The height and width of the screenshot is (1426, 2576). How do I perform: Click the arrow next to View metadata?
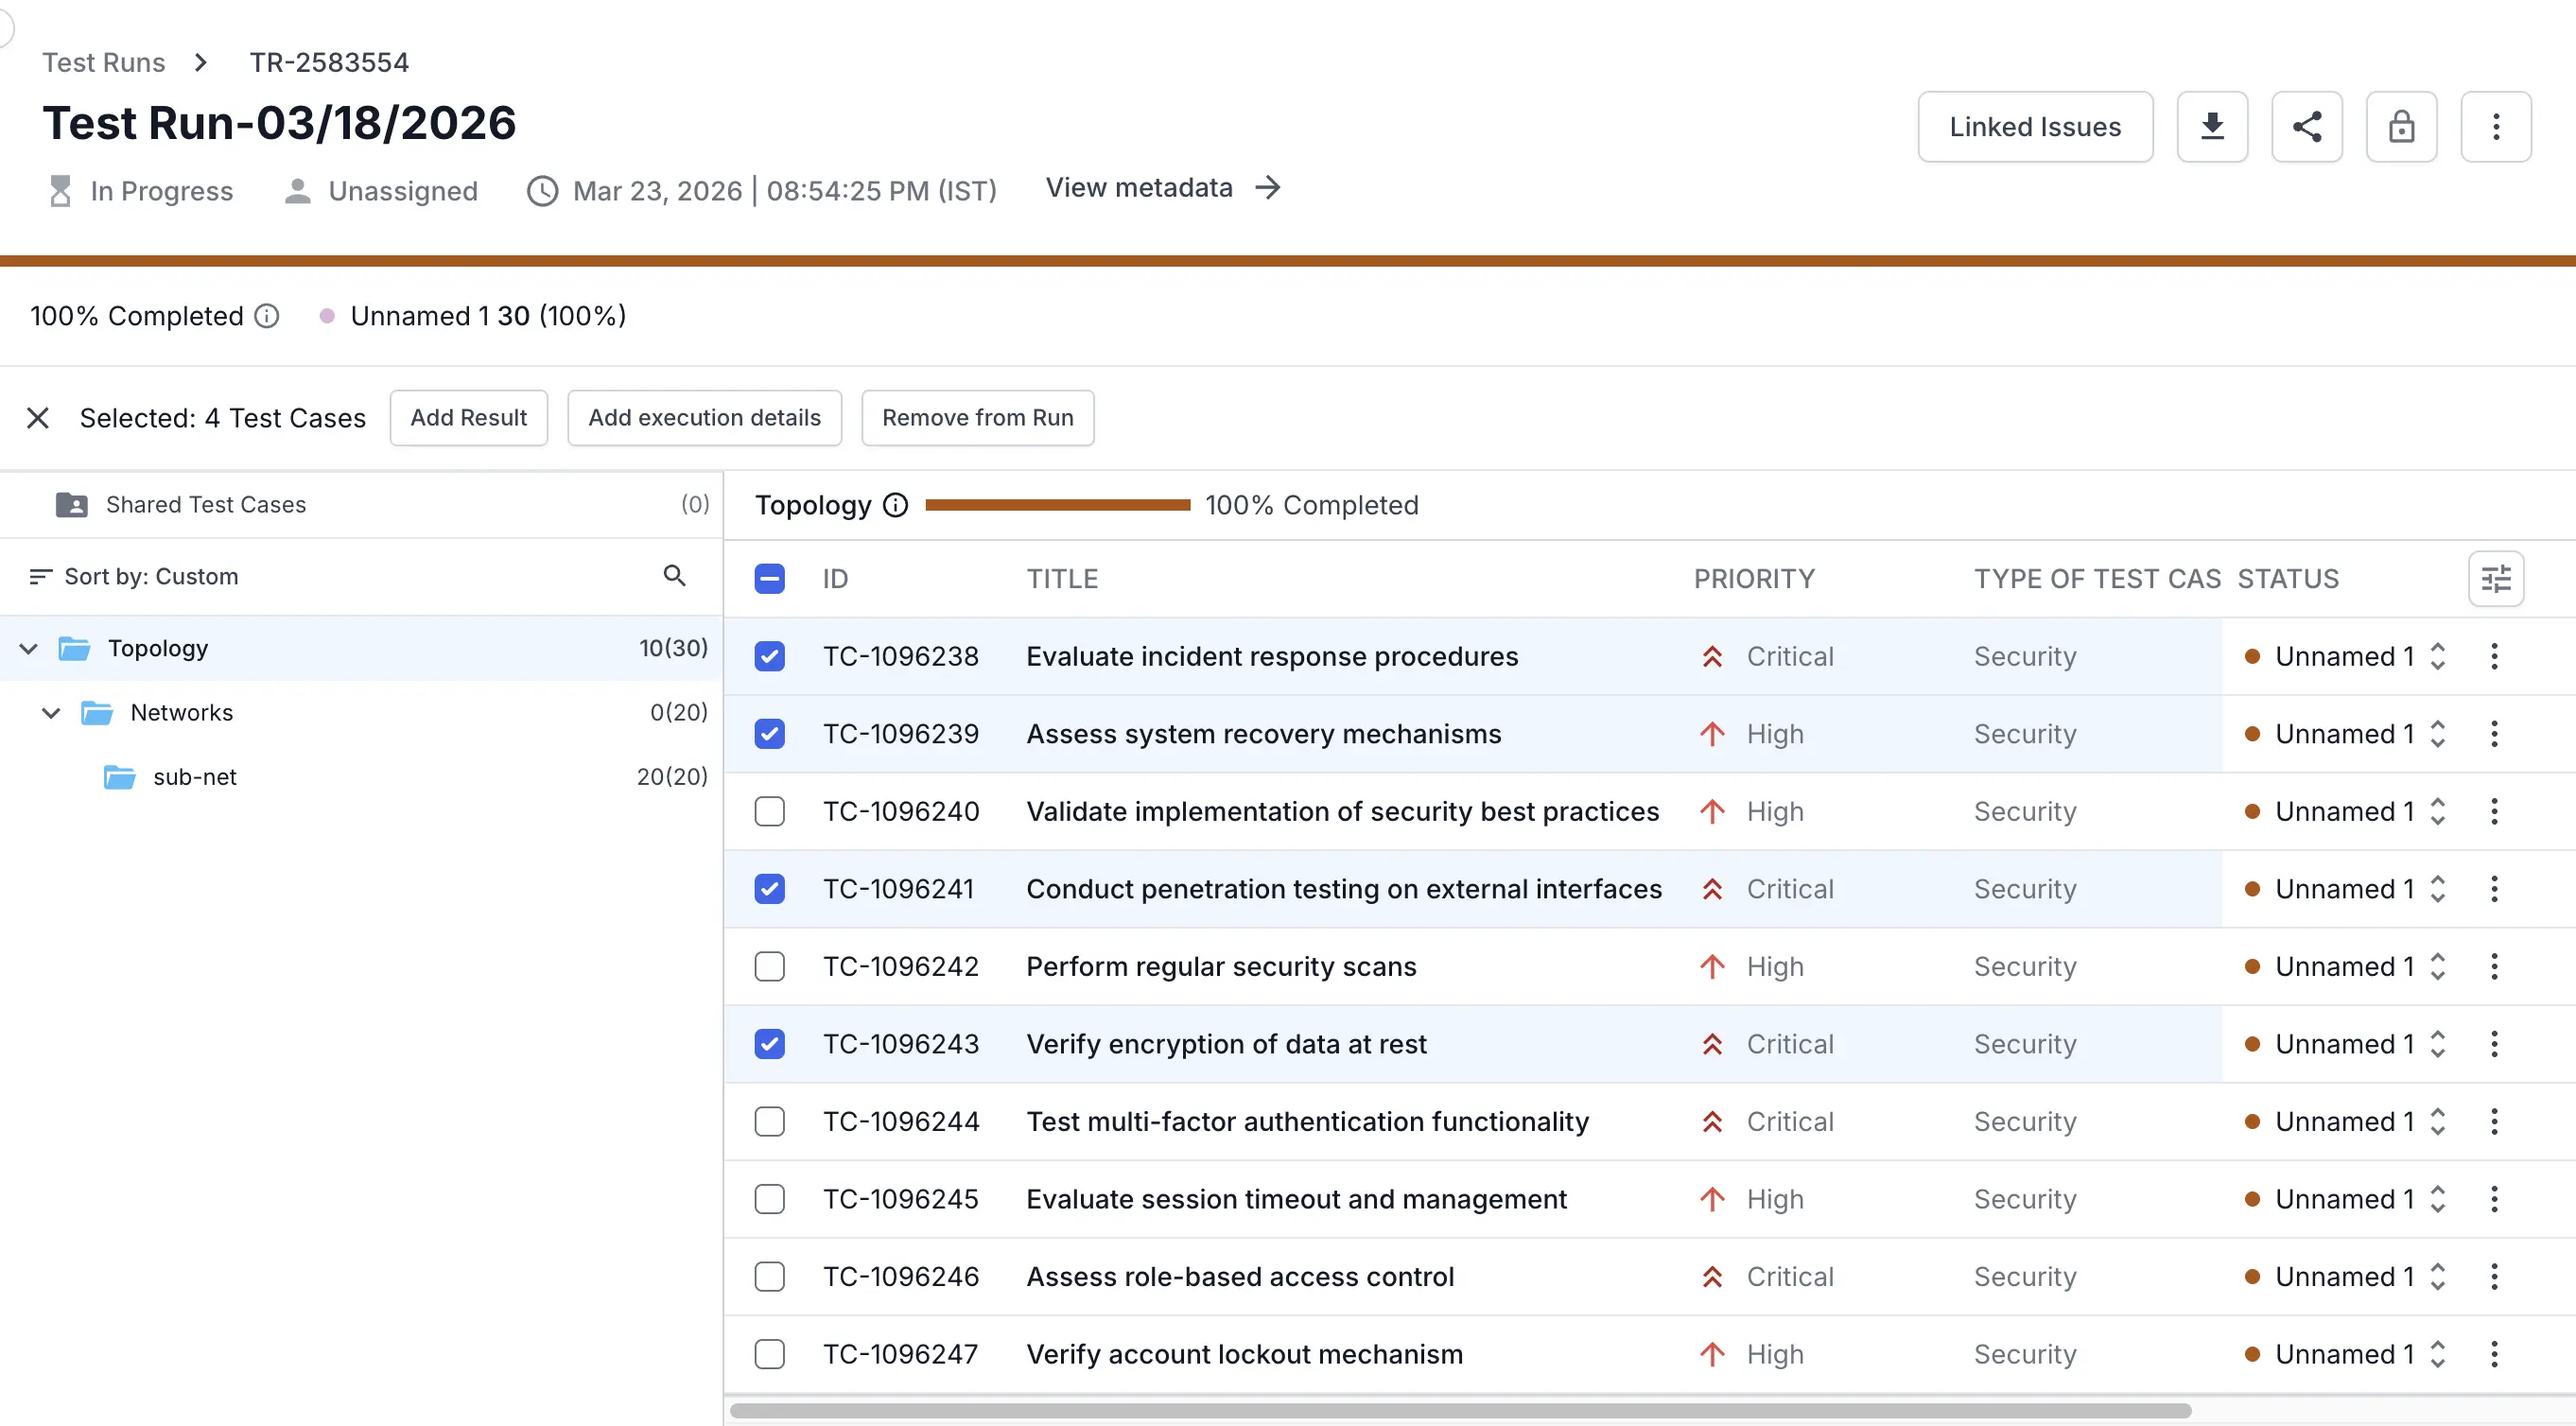[x=1268, y=188]
